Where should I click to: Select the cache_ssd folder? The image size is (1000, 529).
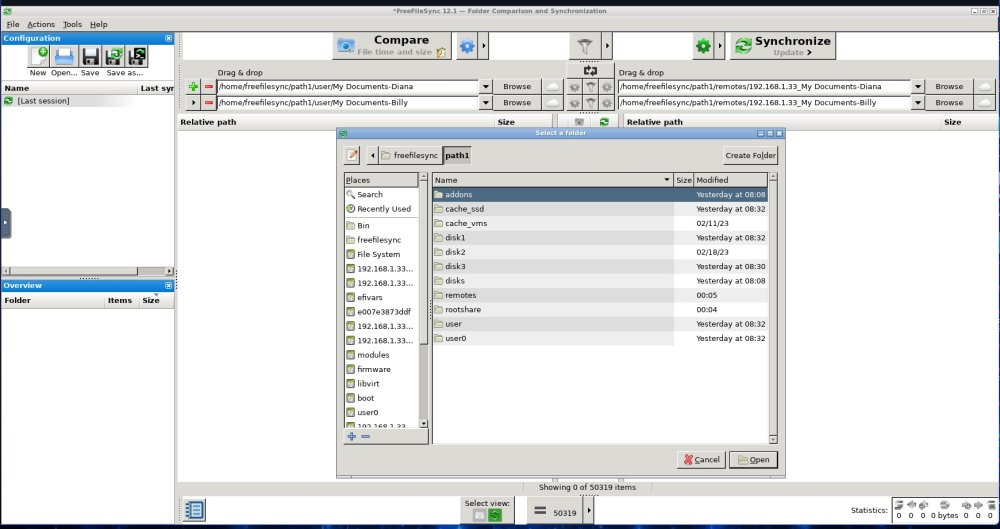(600, 209)
